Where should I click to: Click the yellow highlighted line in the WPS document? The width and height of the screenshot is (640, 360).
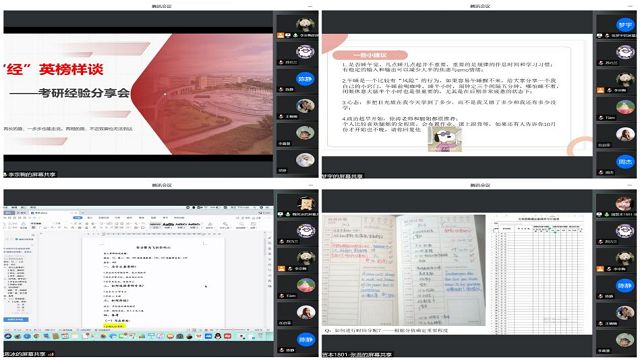point(114,326)
